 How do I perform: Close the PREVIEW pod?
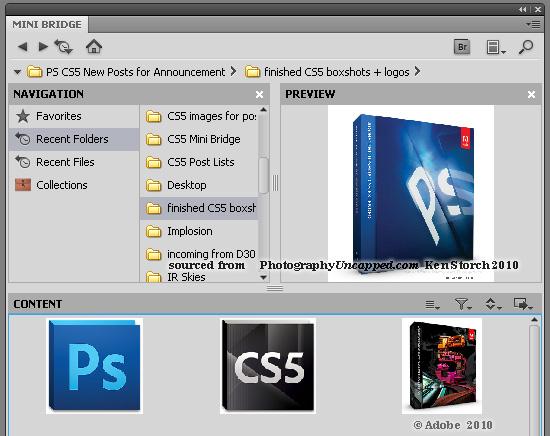[531, 94]
